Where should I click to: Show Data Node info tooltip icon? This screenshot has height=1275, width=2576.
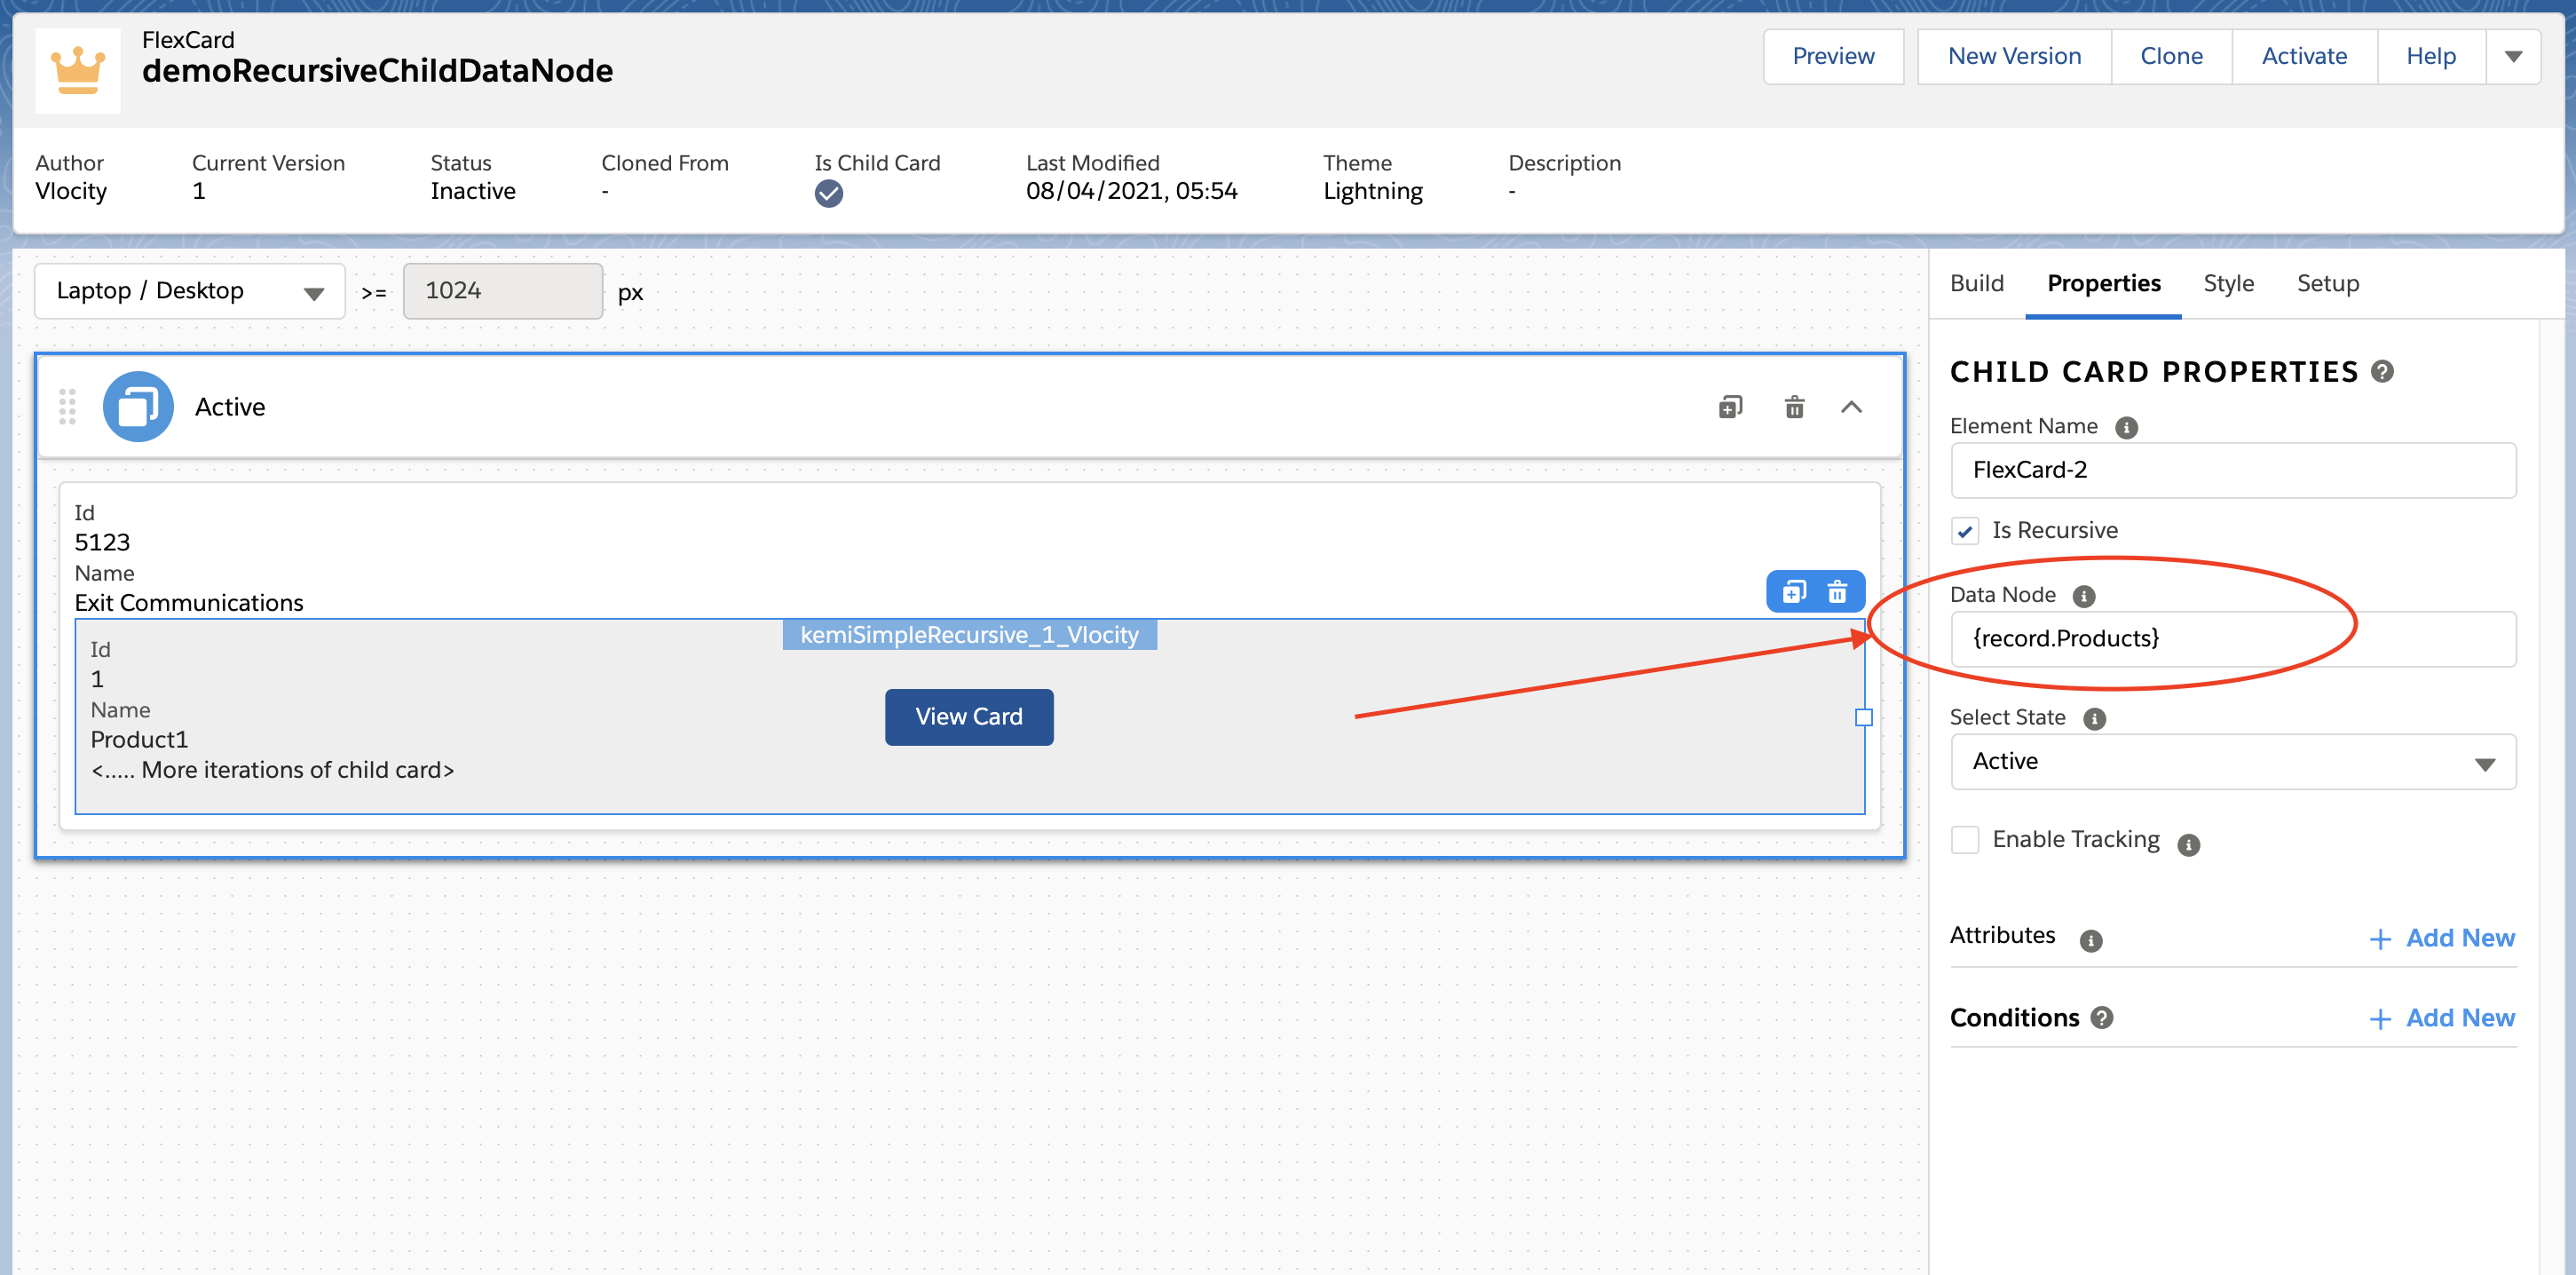(x=2083, y=597)
